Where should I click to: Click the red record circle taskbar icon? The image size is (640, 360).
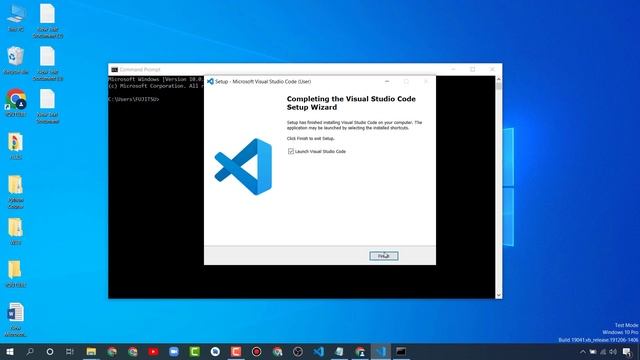tap(256, 351)
